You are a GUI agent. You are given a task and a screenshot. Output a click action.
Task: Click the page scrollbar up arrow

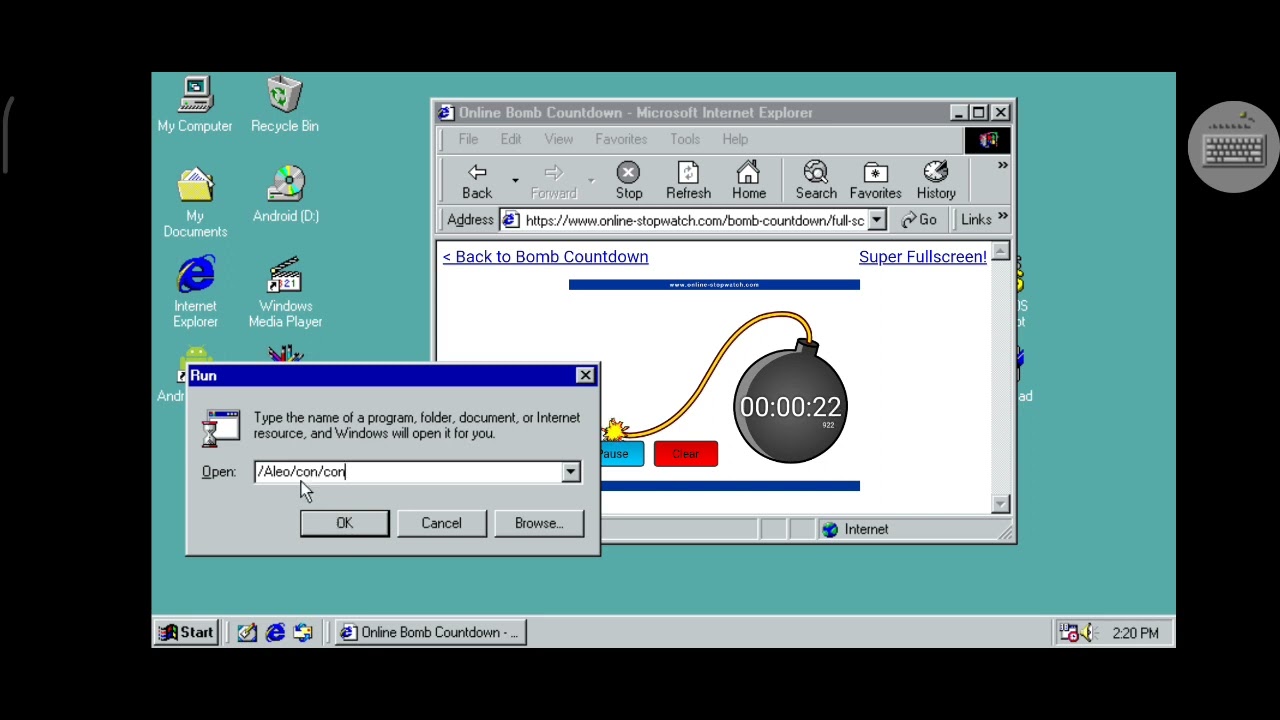(x=1001, y=250)
